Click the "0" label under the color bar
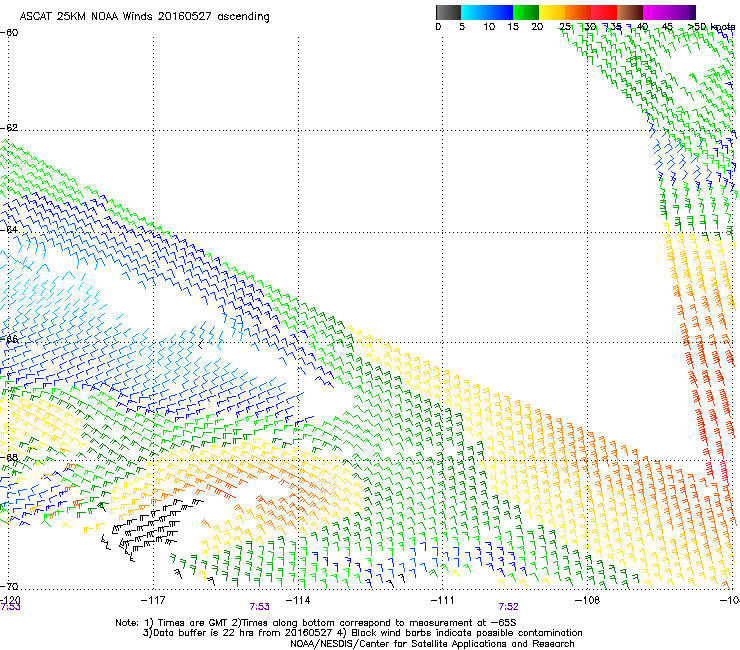Viewport: 740px width, 650px height. [438, 27]
